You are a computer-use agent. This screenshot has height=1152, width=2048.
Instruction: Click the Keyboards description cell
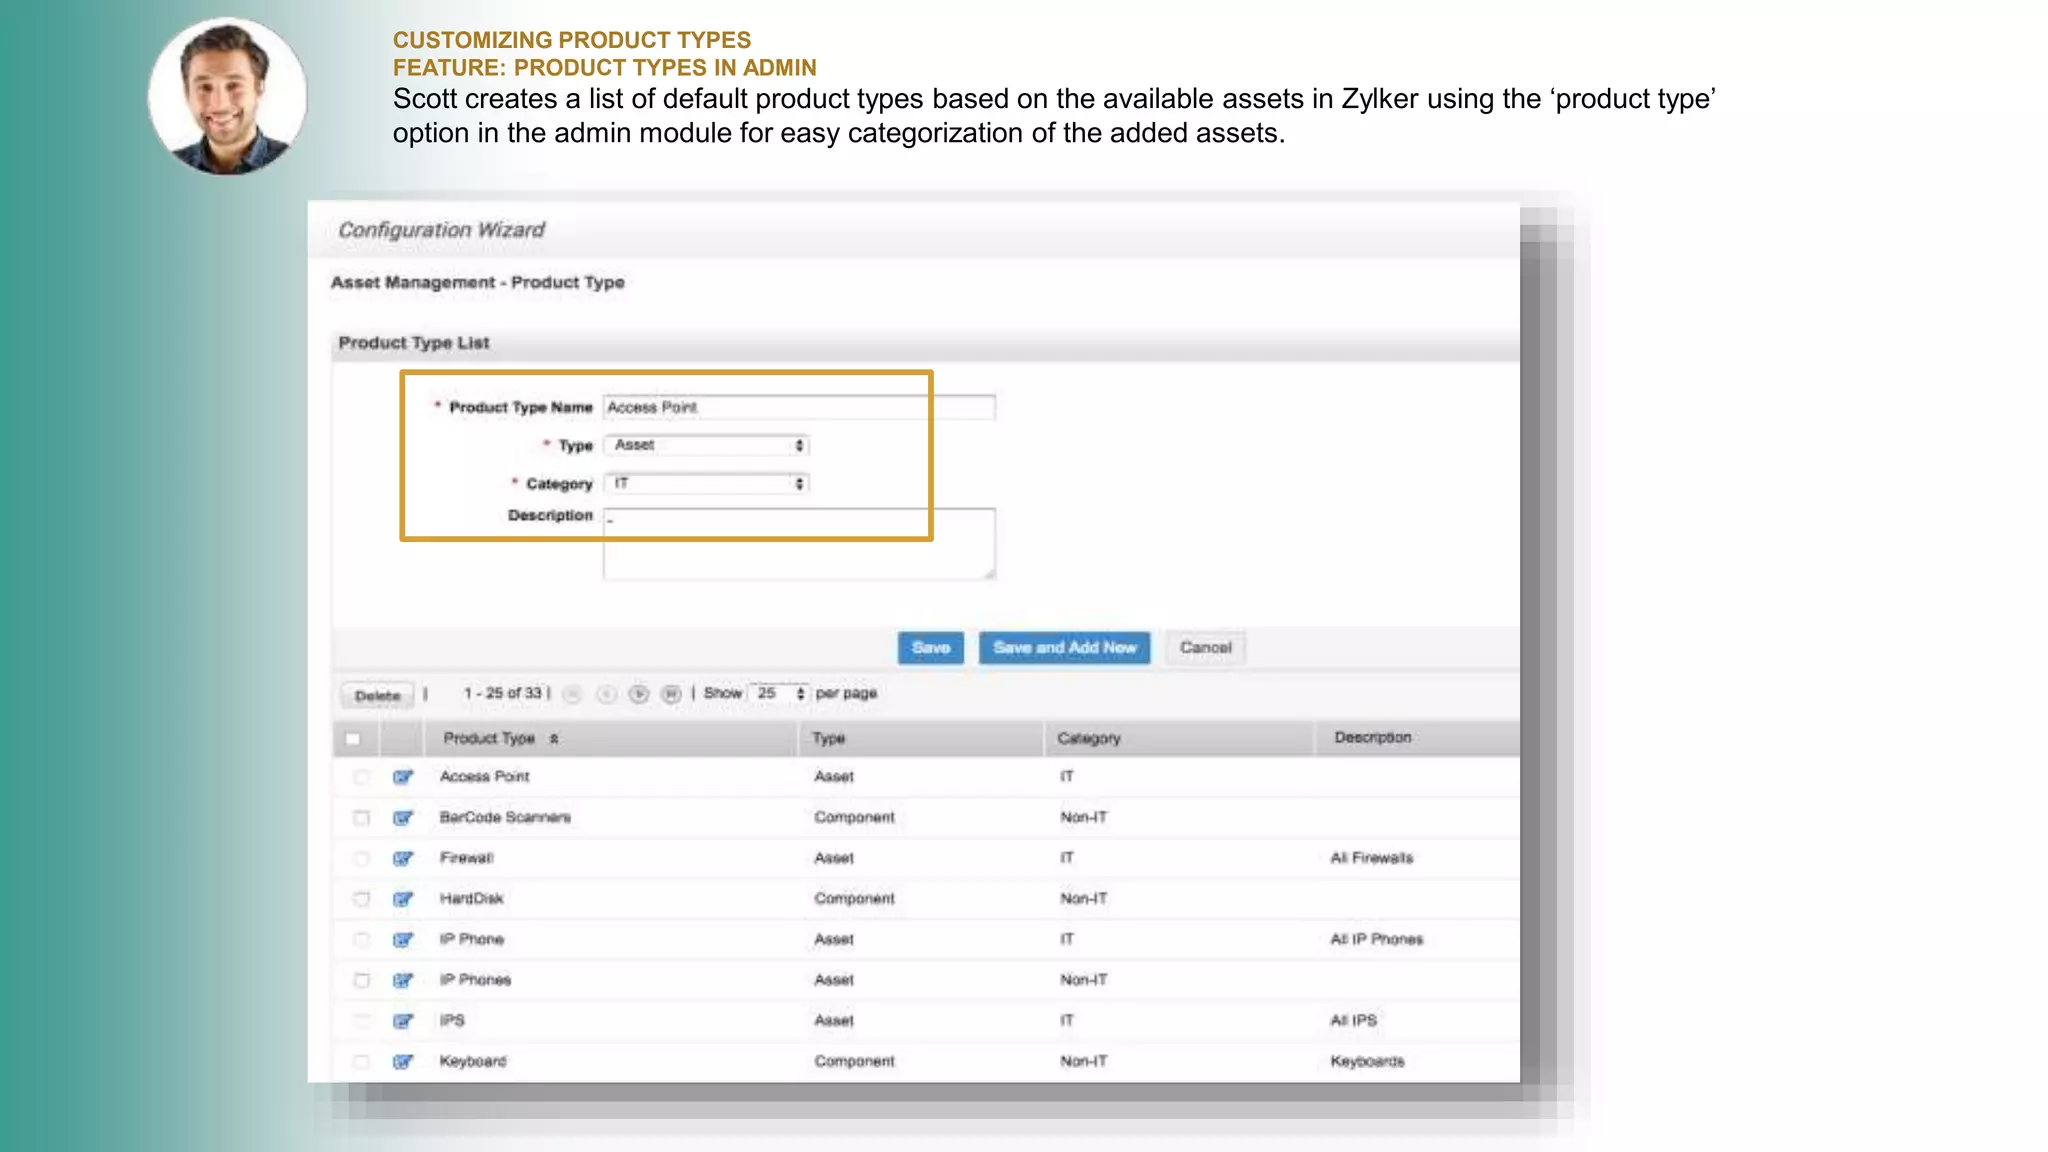coord(1367,1061)
